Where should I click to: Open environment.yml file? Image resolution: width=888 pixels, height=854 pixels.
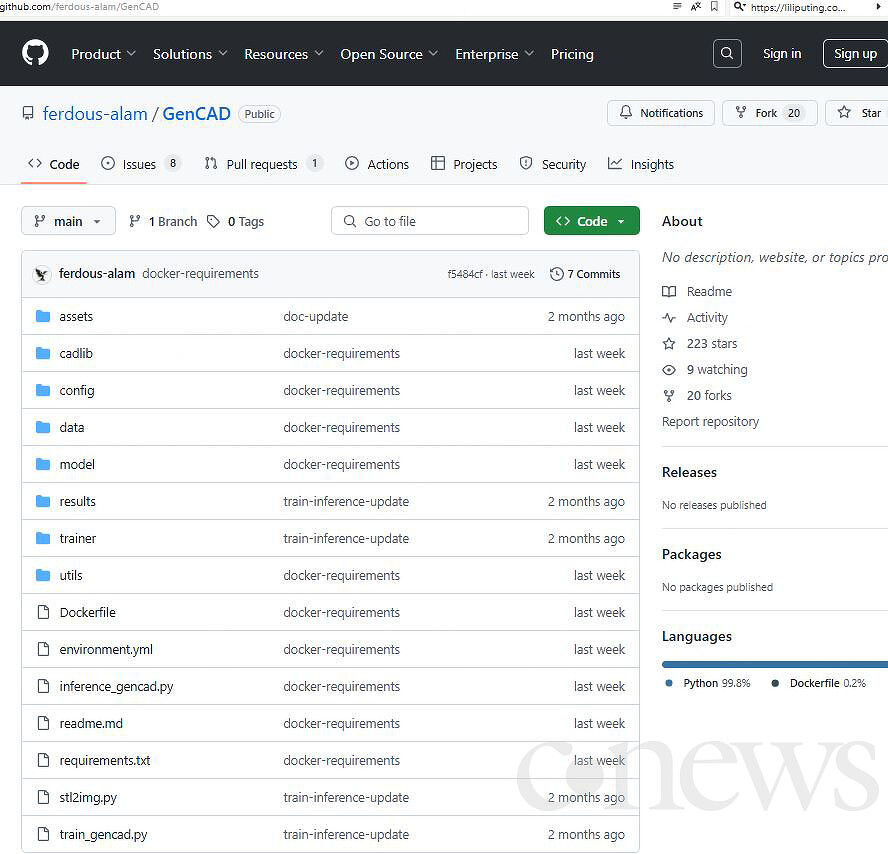(106, 650)
